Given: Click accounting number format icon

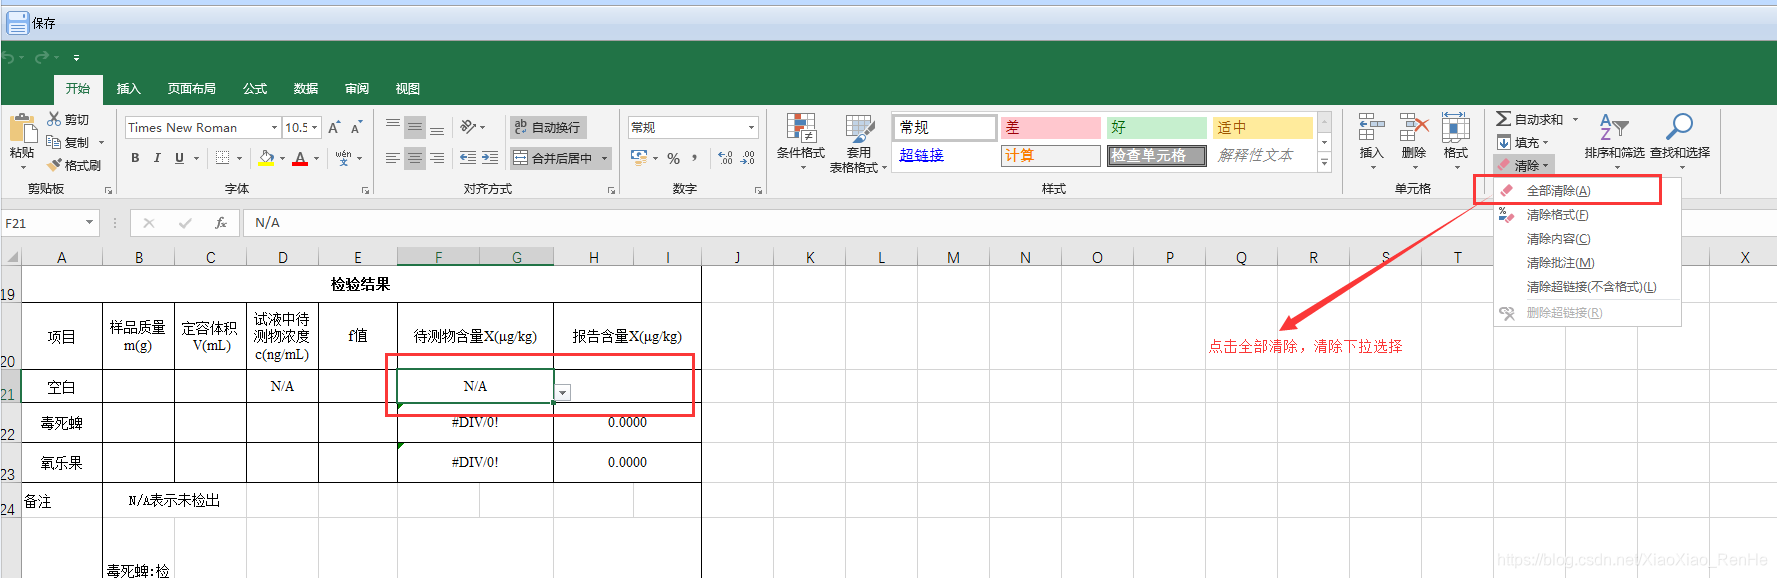Looking at the screenshot, I should (640, 158).
